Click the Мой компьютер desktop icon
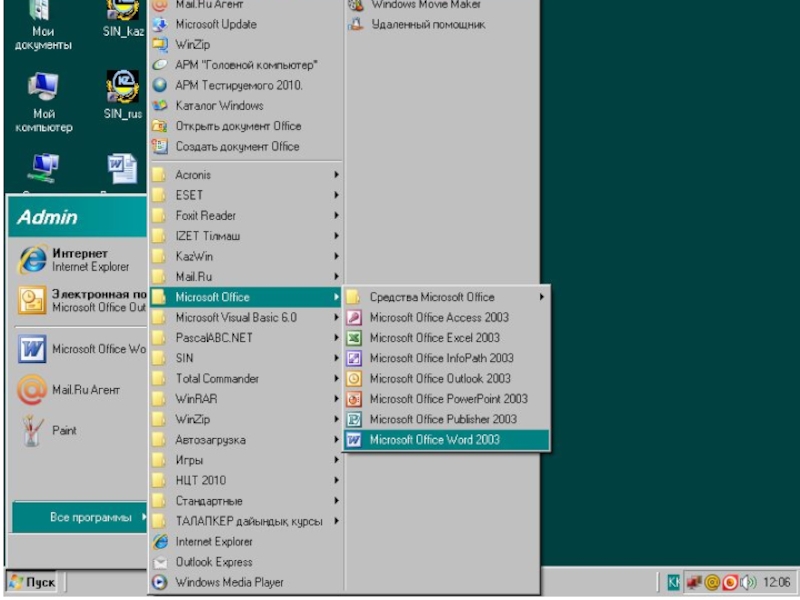 click(x=43, y=87)
